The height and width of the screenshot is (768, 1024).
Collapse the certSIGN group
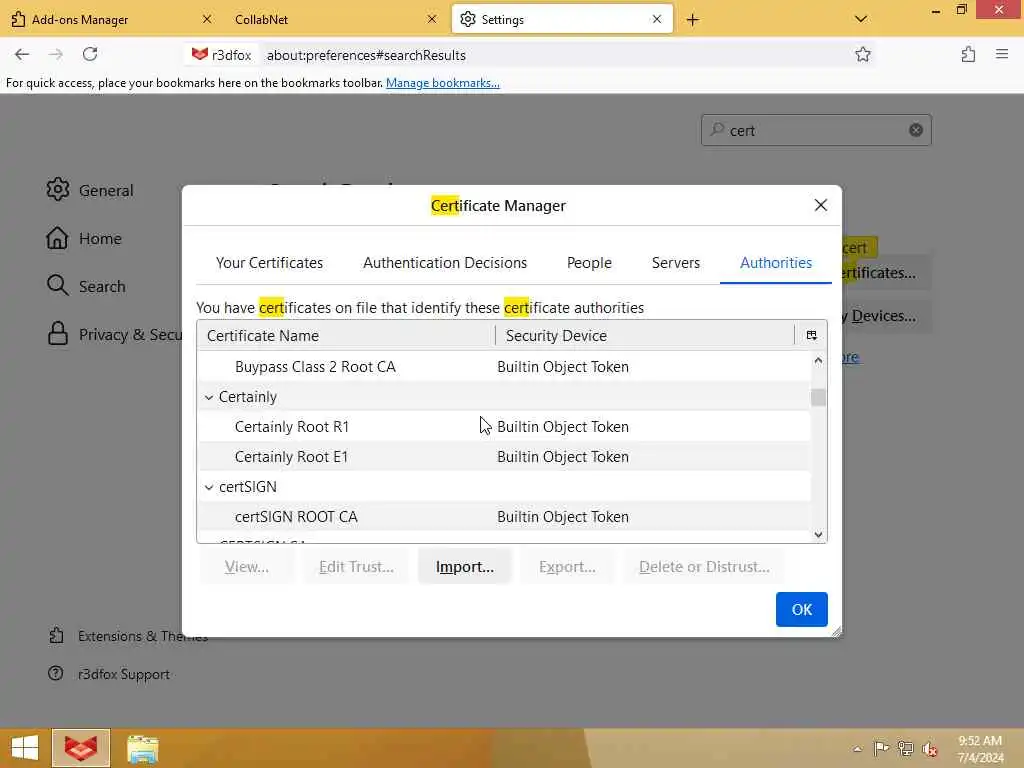[x=209, y=487]
